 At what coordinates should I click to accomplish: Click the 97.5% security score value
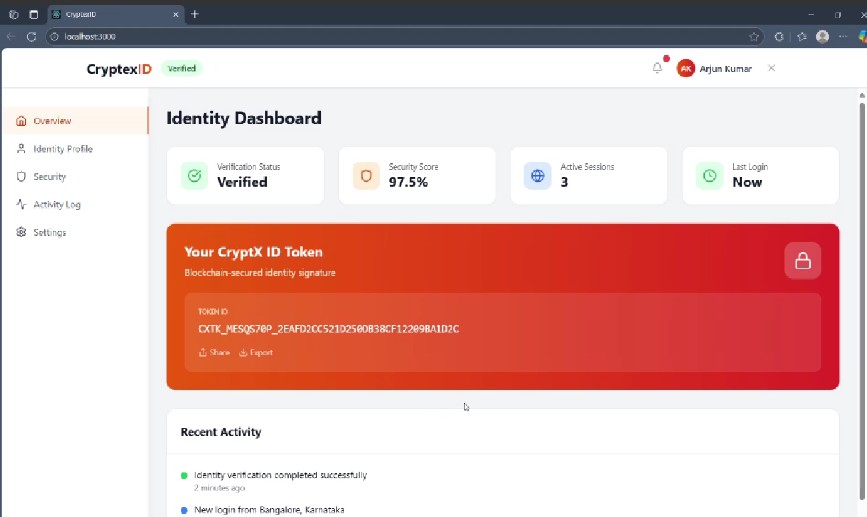point(408,182)
